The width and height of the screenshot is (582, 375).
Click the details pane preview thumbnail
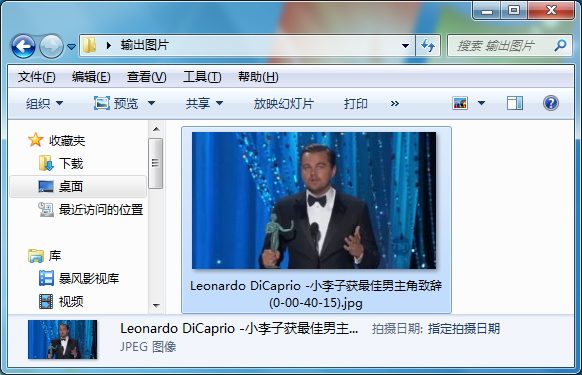click(x=62, y=339)
